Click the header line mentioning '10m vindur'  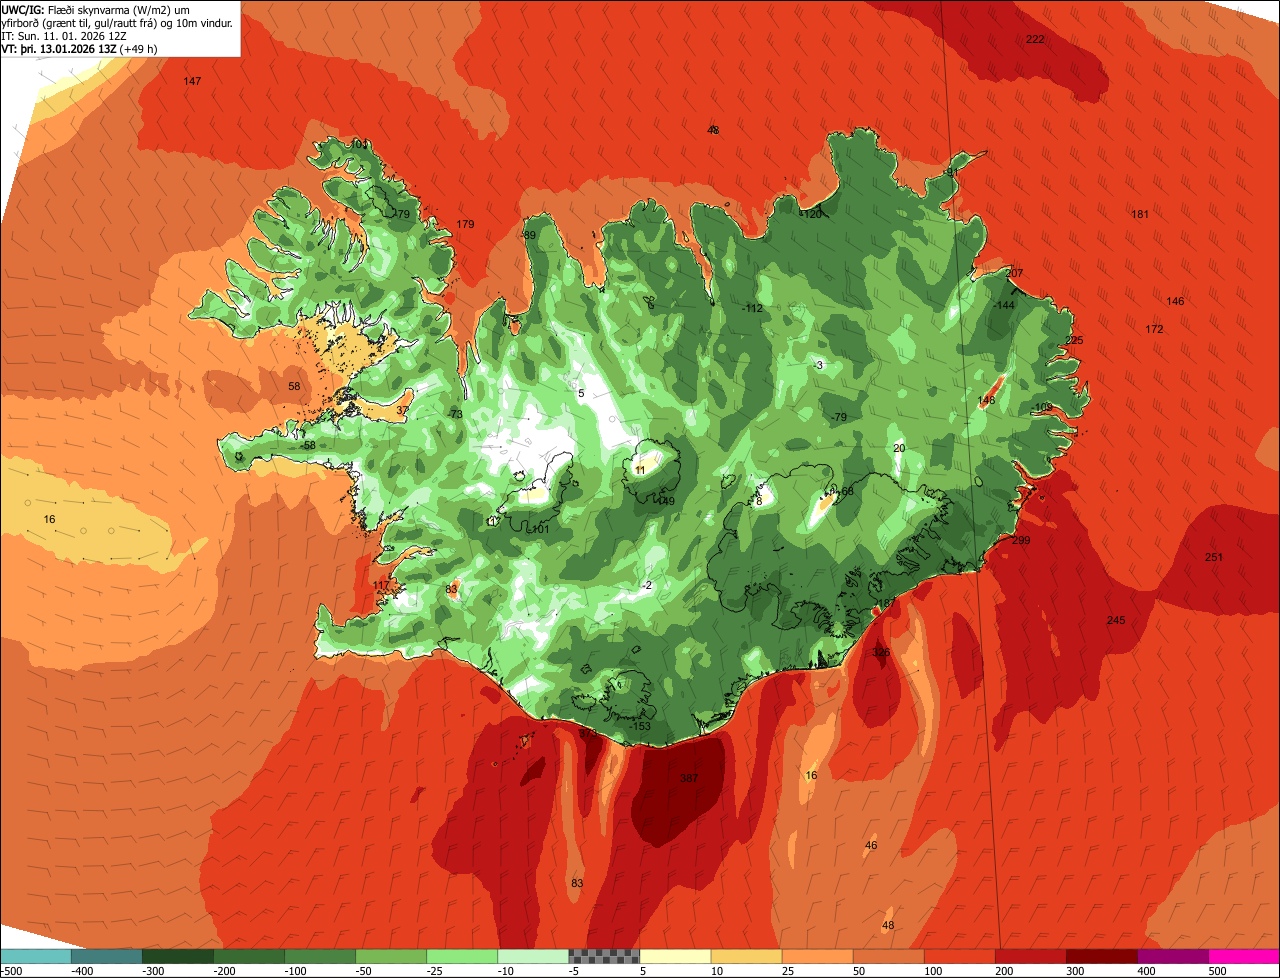[x=117, y=22]
